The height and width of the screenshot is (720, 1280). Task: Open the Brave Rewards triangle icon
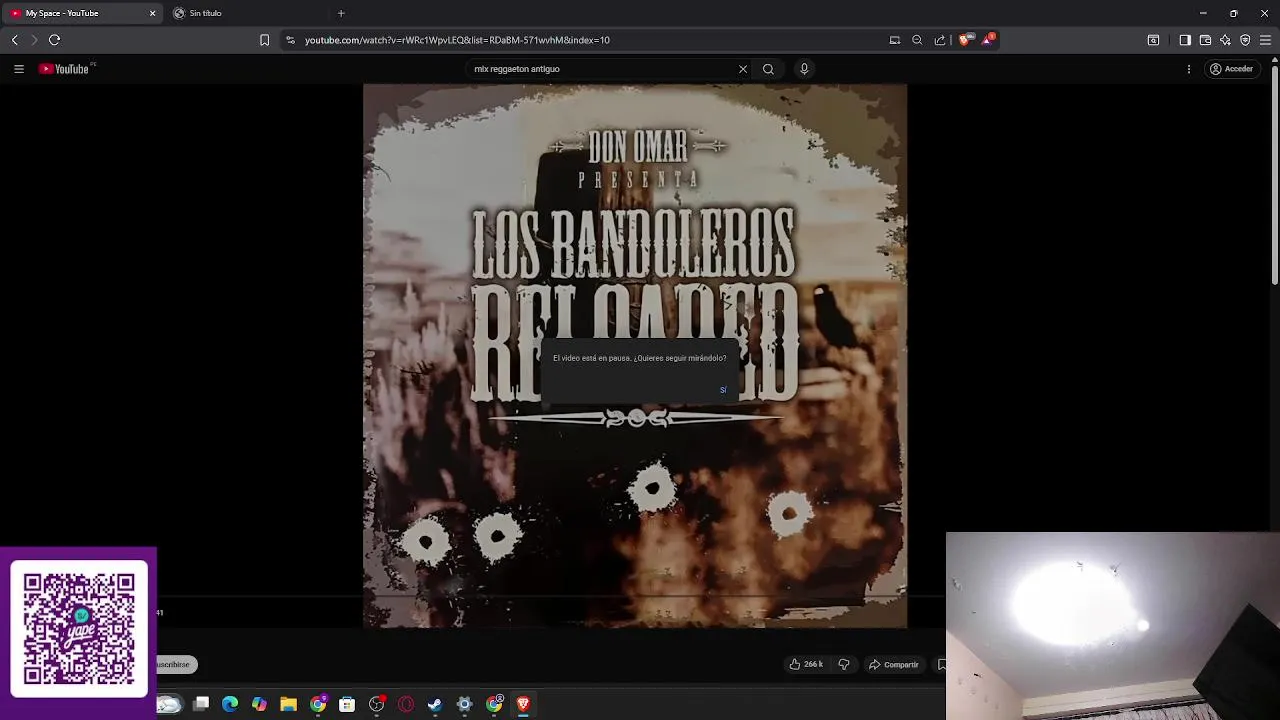989,40
